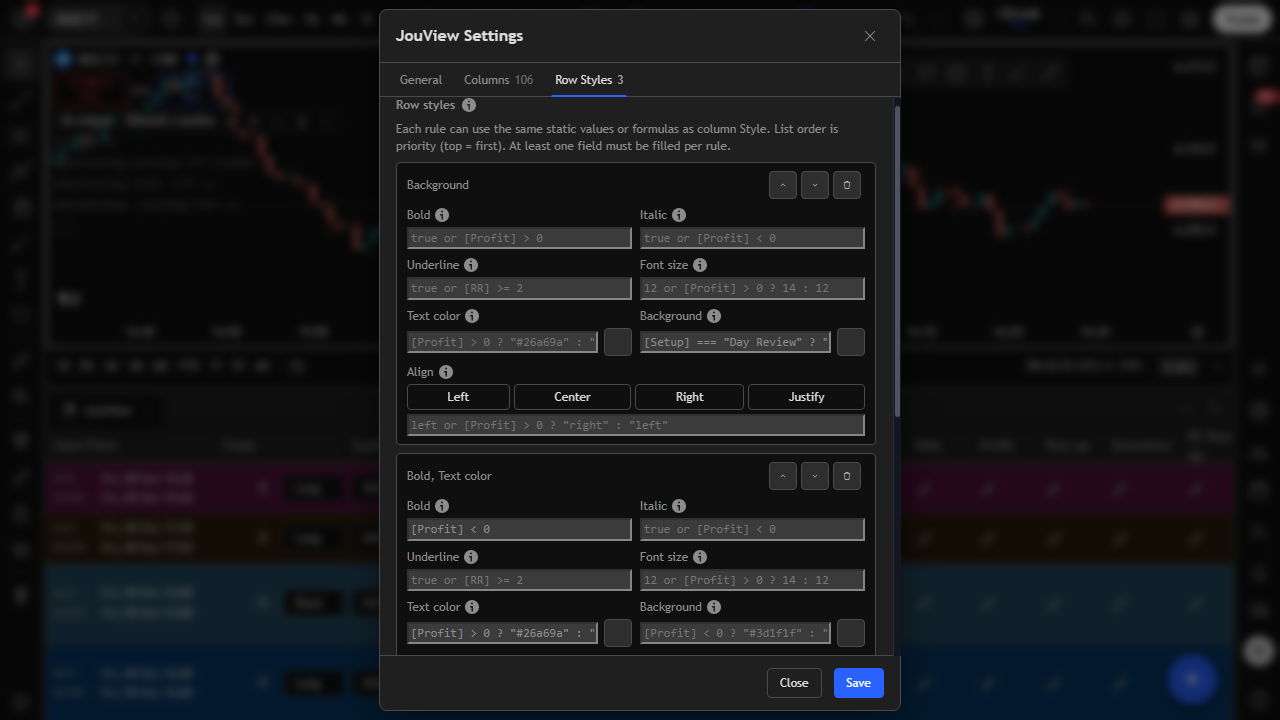The height and width of the screenshot is (720, 1280).
Task: Open the Row styles info tooltip icon
Action: pyautogui.click(x=469, y=105)
